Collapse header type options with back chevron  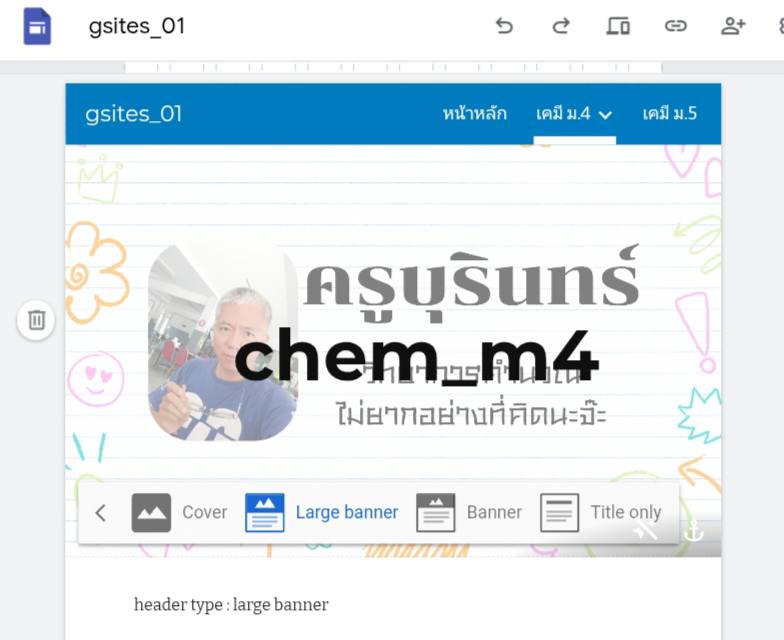pos(100,513)
